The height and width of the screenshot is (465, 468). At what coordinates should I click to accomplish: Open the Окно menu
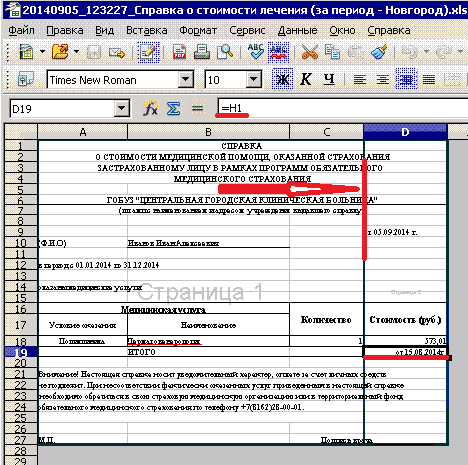342,30
